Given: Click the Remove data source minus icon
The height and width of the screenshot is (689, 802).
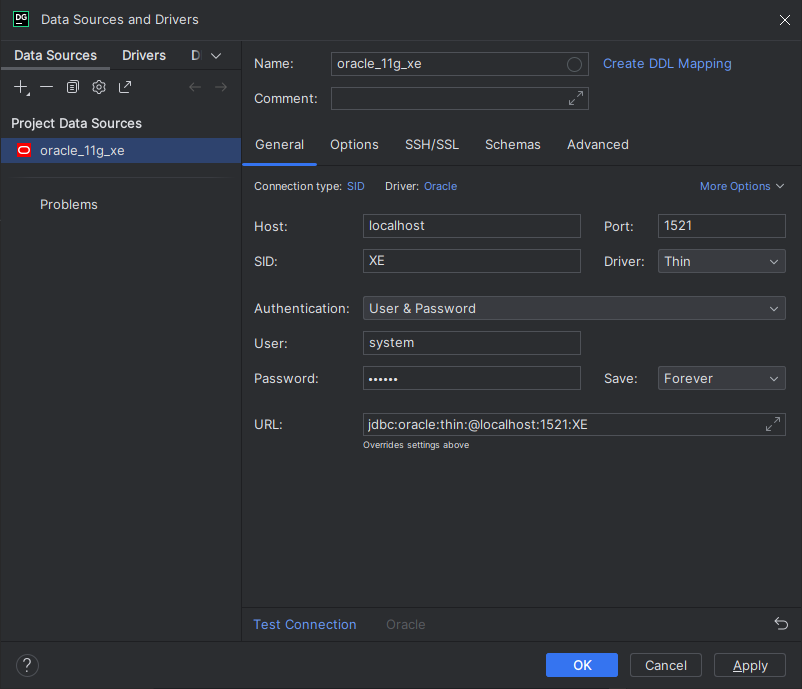Looking at the screenshot, I should pyautogui.click(x=47, y=87).
